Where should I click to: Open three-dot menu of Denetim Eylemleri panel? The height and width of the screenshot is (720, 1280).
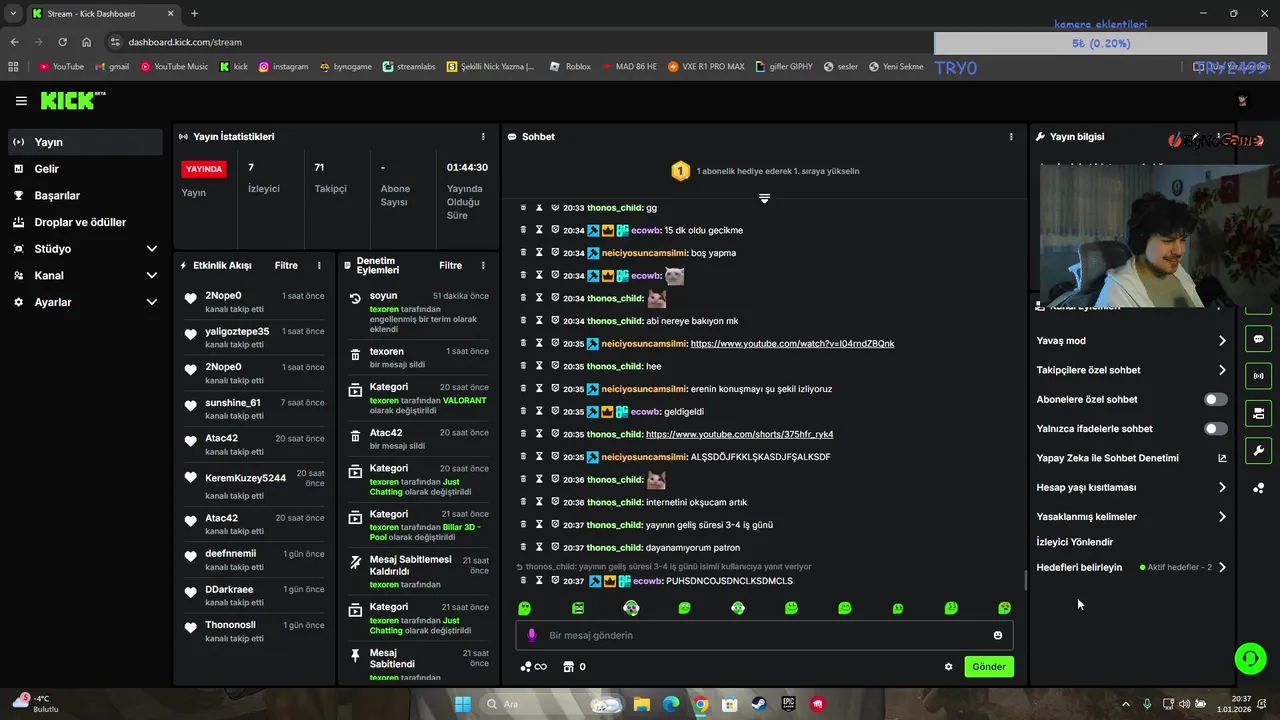(483, 266)
